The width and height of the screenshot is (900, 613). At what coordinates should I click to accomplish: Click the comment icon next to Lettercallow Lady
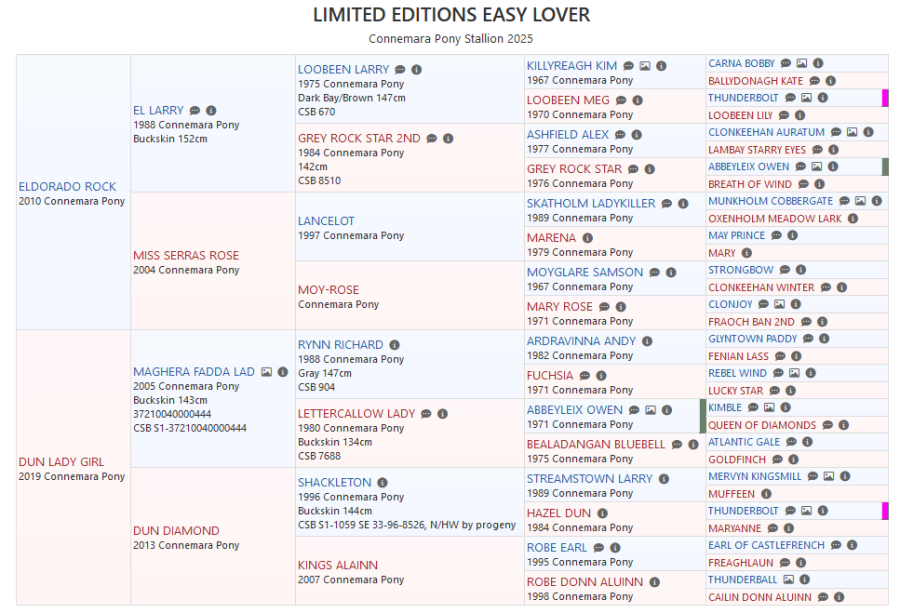[x=426, y=414]
